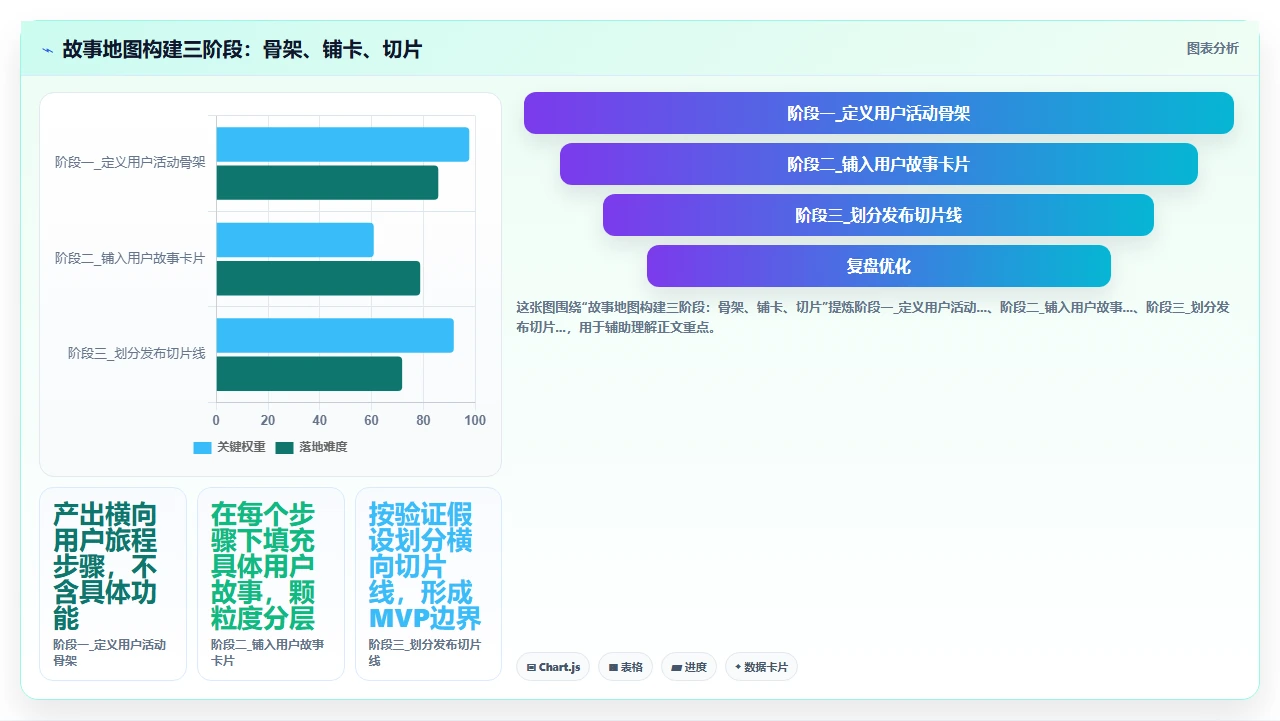Open the card 按验证假设划分横向切片线

(428, 584)
